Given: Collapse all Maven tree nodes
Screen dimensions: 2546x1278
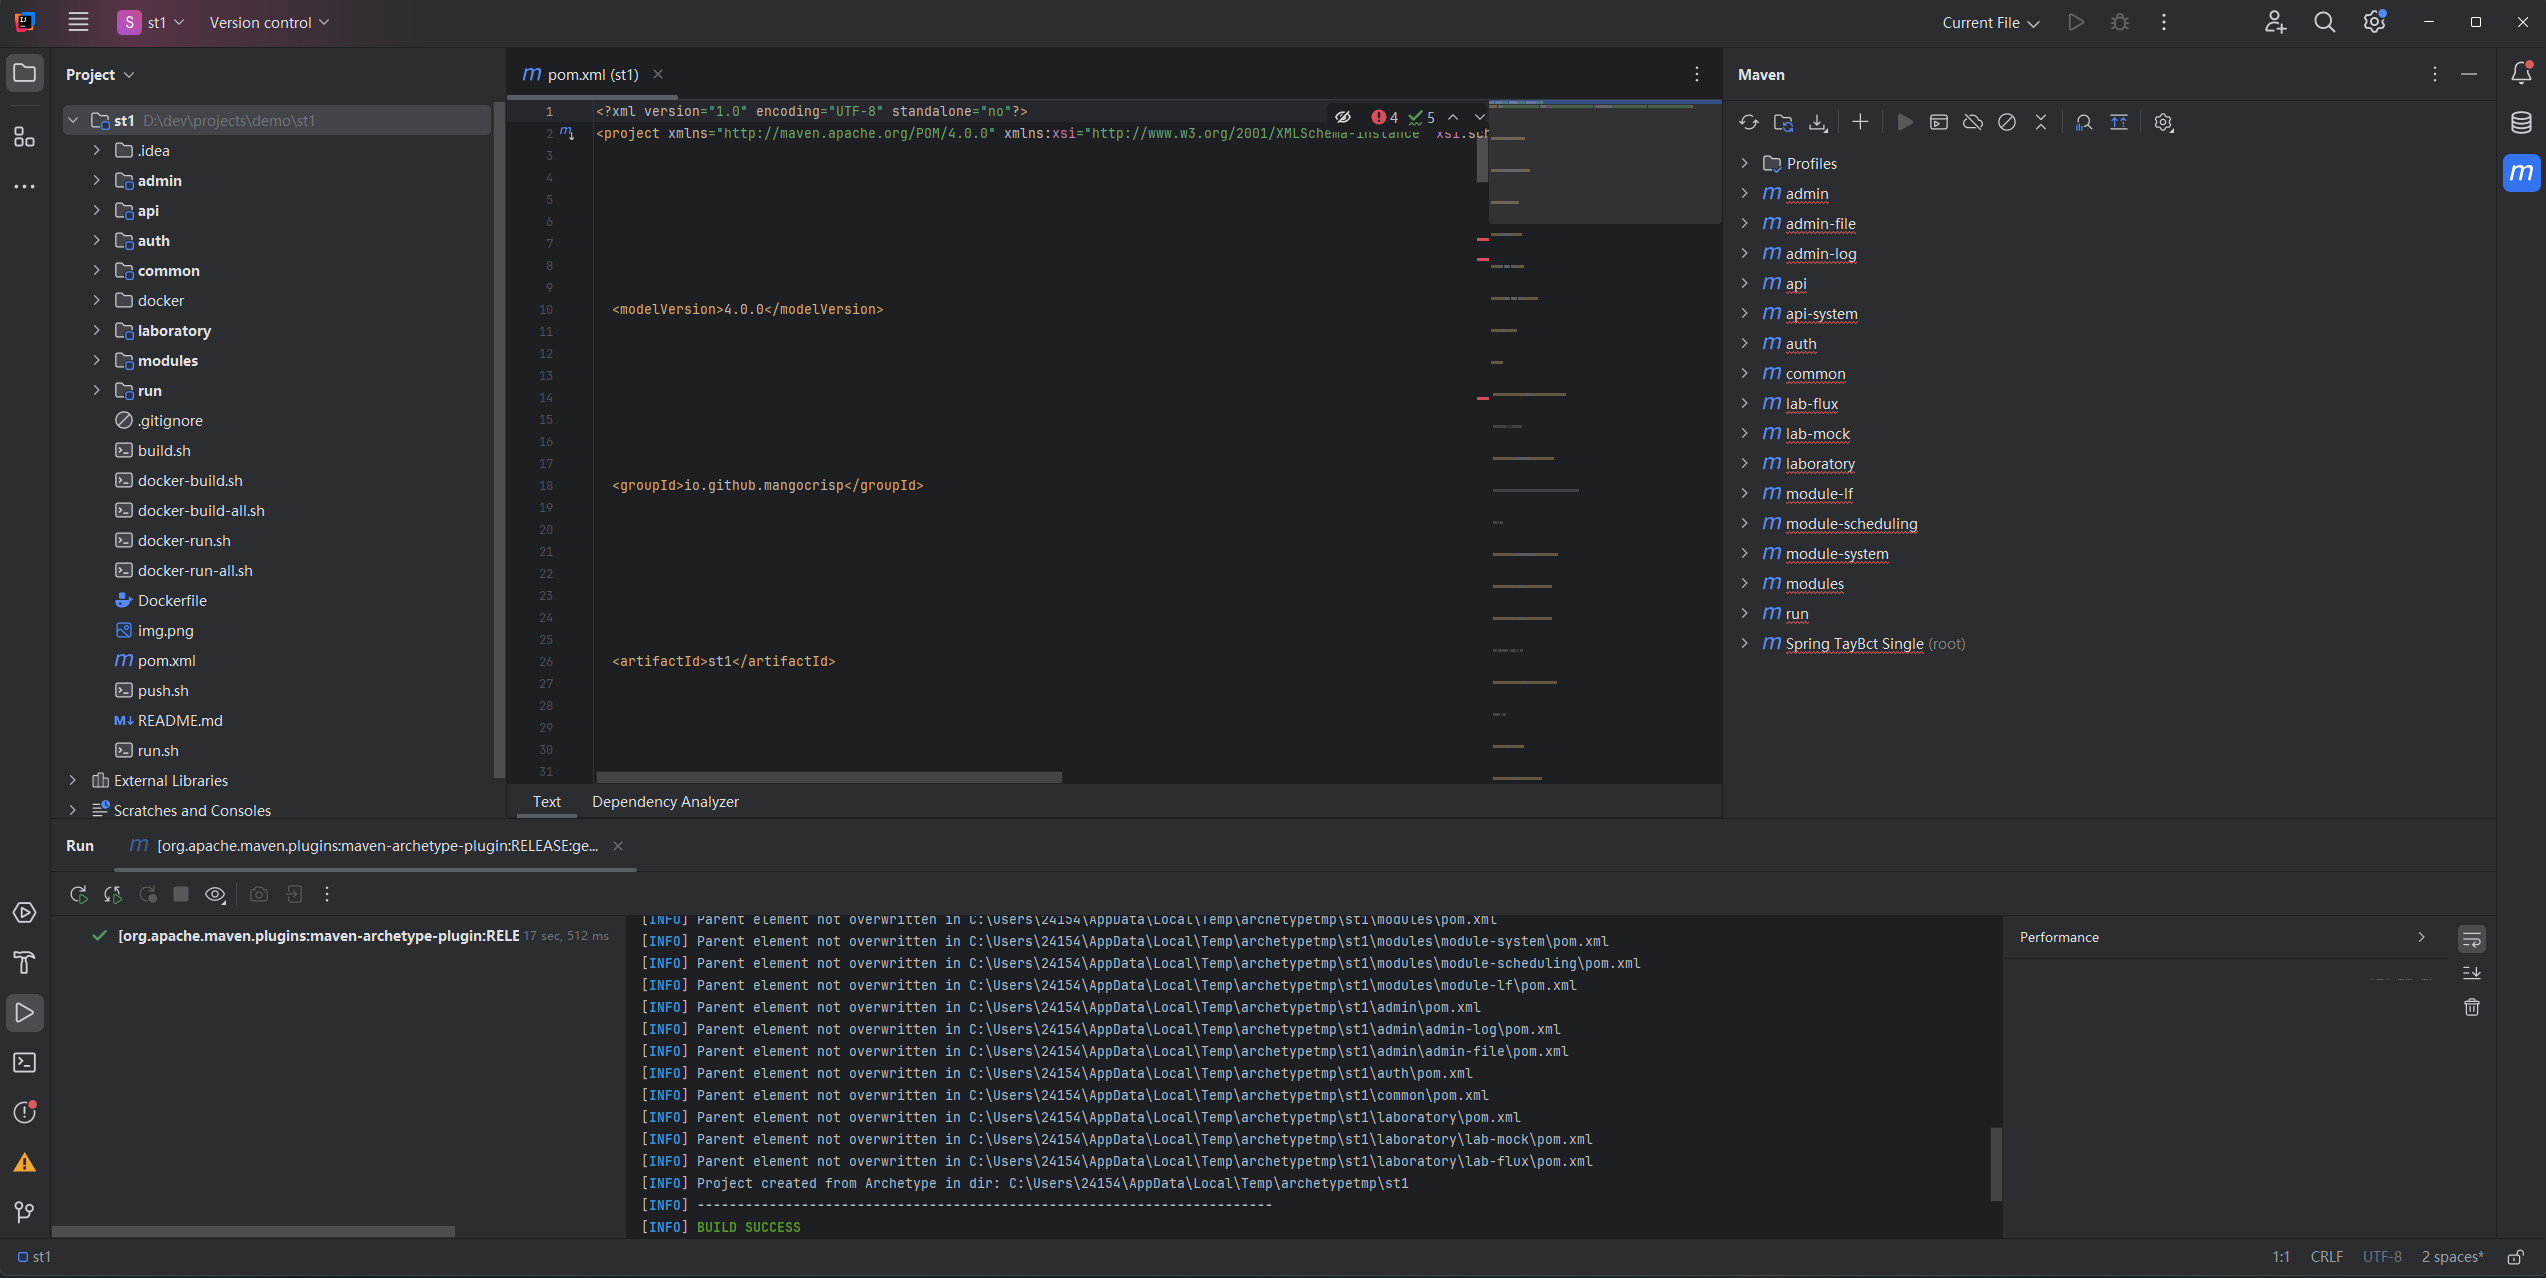Looking at the screenshot, I should pos(2041,122).
